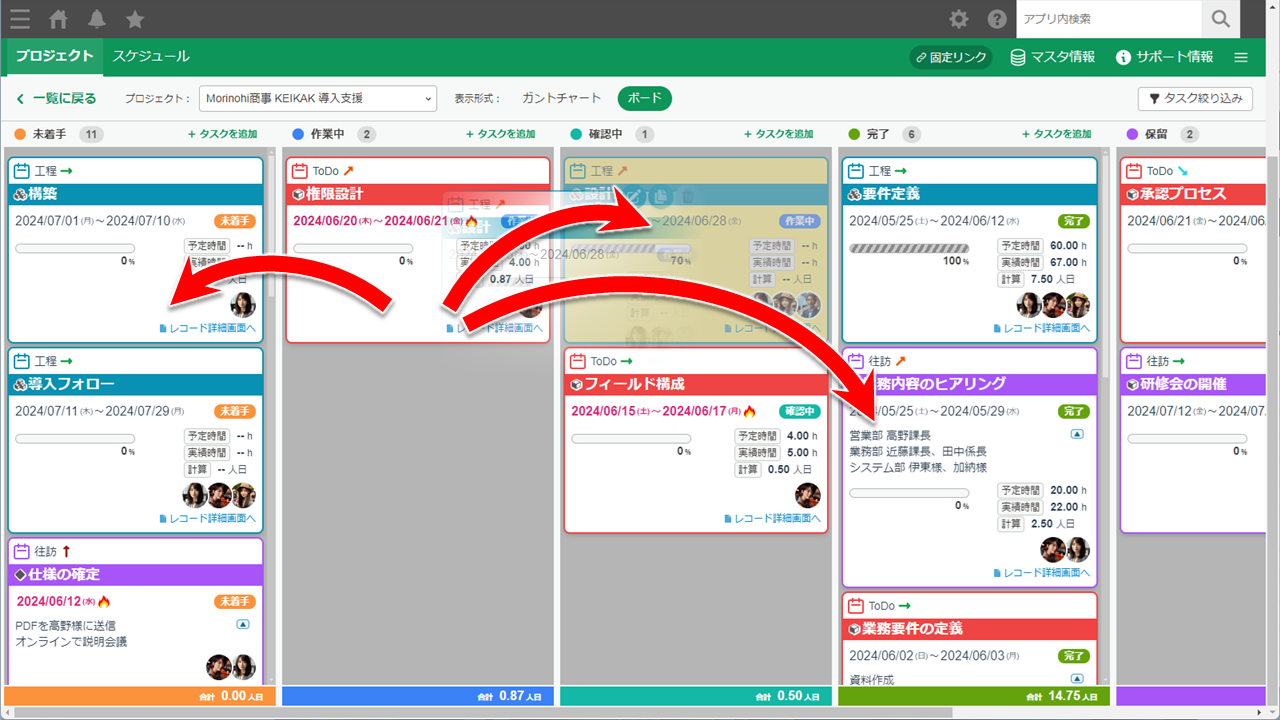
Task: Click 未着手 column count badge 11
Action: coord(91,134)
